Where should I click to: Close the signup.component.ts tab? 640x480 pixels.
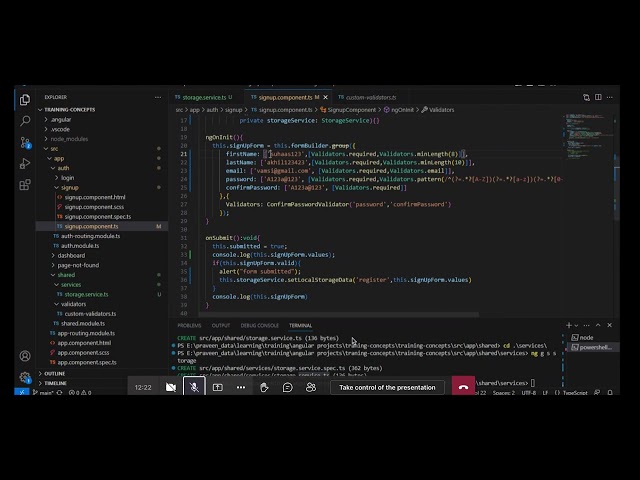(325, 97)
